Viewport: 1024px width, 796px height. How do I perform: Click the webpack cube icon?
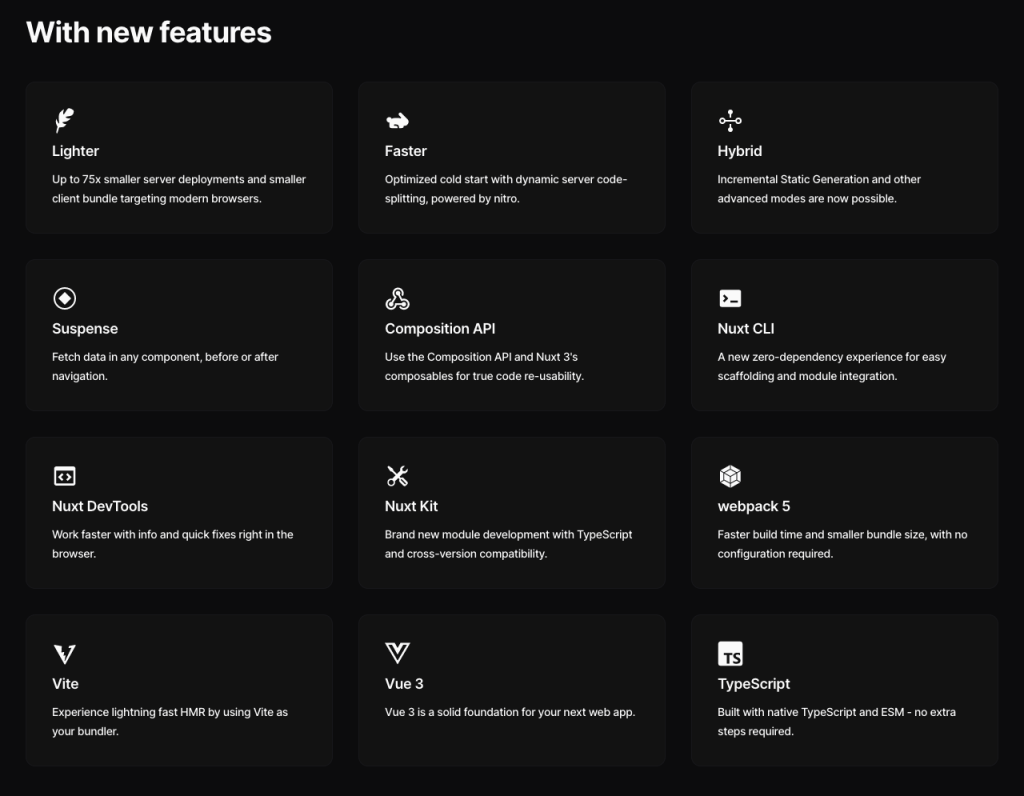730,476
